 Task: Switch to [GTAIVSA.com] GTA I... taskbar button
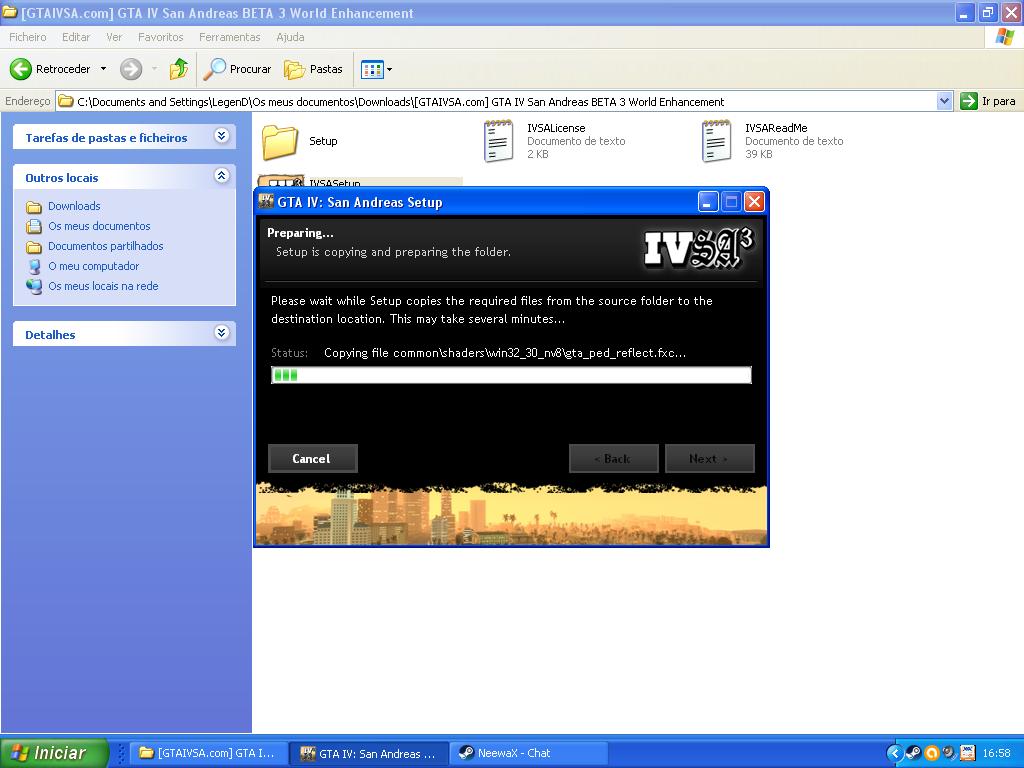click(209, 753)
